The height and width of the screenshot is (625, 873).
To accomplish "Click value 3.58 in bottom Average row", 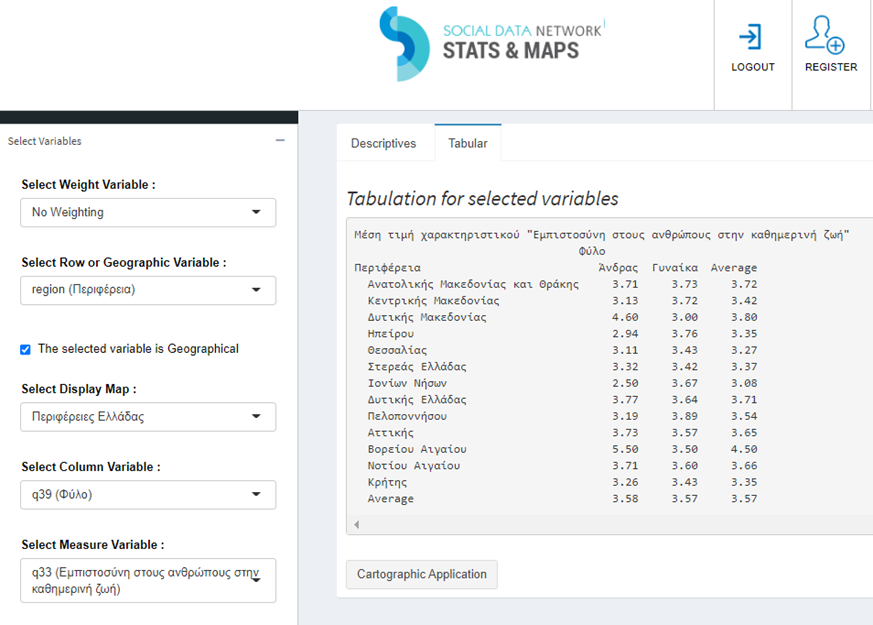I will tap(625, 499).
